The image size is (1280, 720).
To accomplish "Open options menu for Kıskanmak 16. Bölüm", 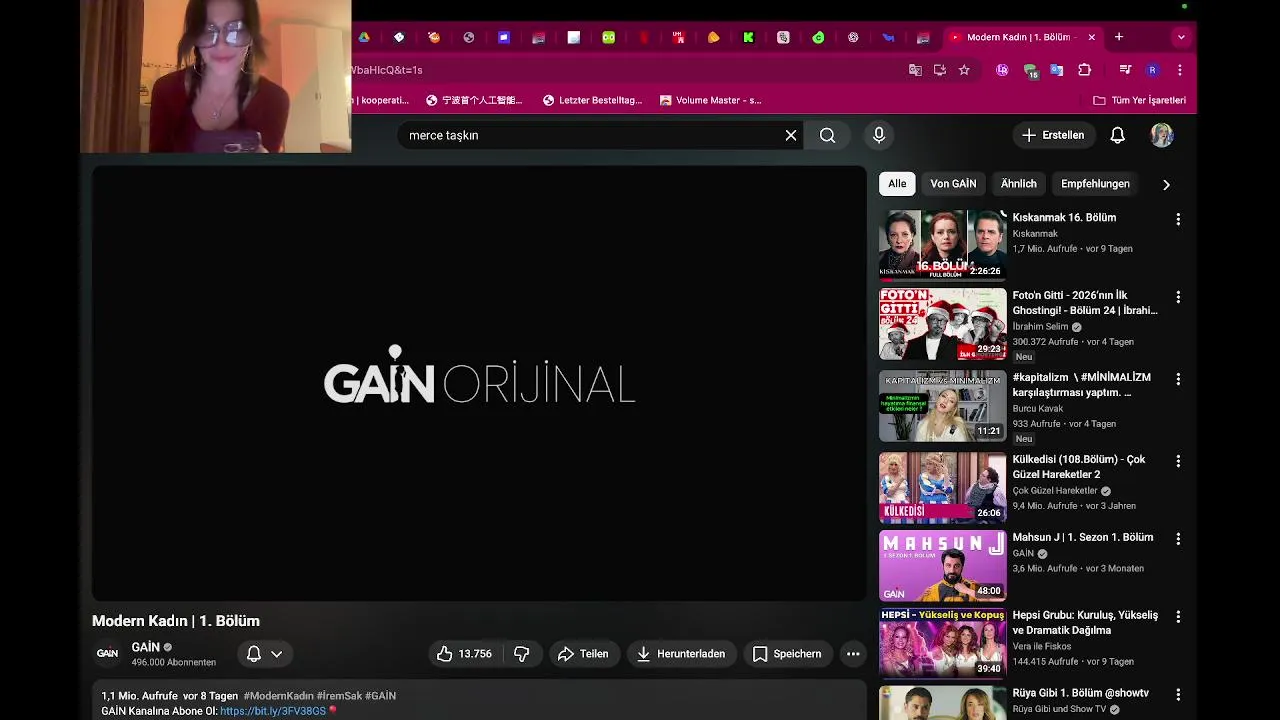I will (1178, 219).
